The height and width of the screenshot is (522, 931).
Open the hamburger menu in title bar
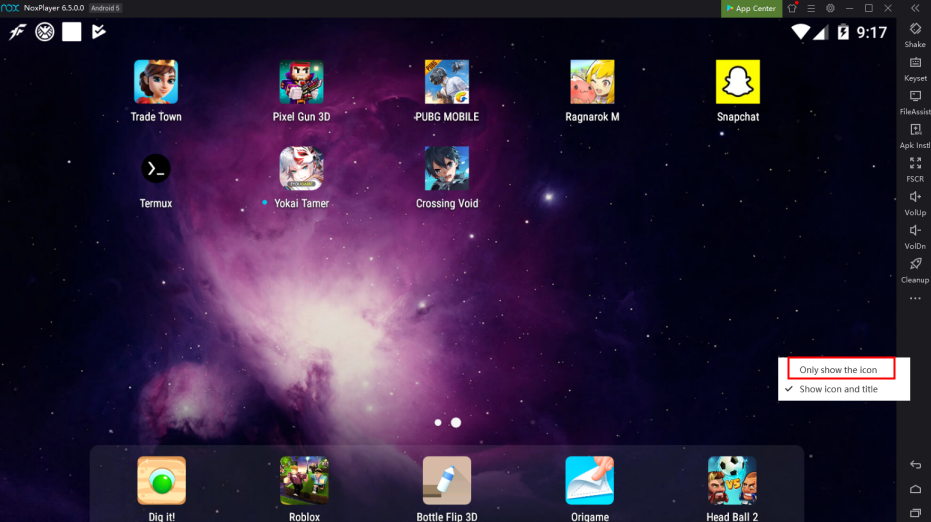click(811, 8)
